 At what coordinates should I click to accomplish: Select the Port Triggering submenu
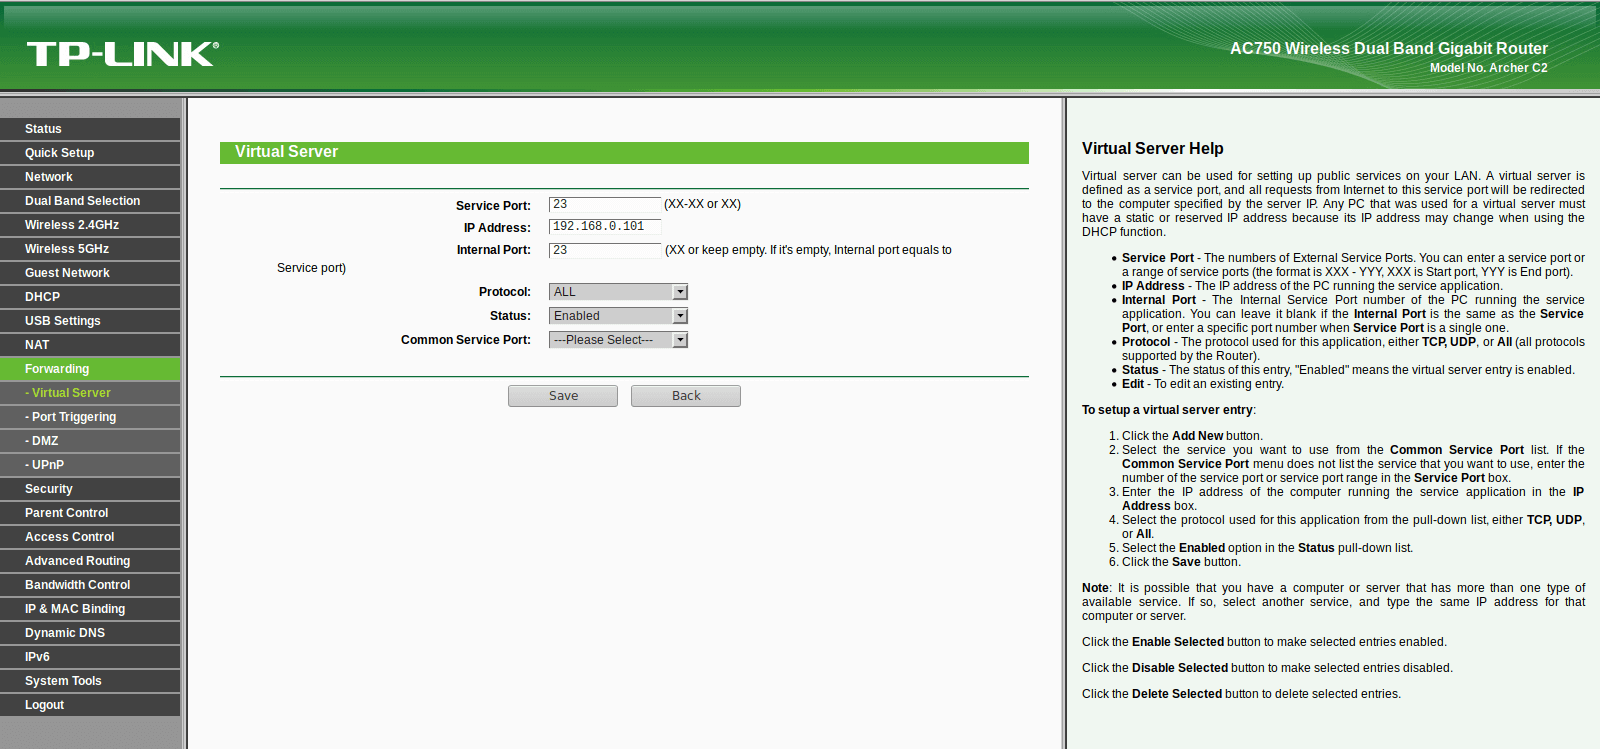click(x=90, y=417)
